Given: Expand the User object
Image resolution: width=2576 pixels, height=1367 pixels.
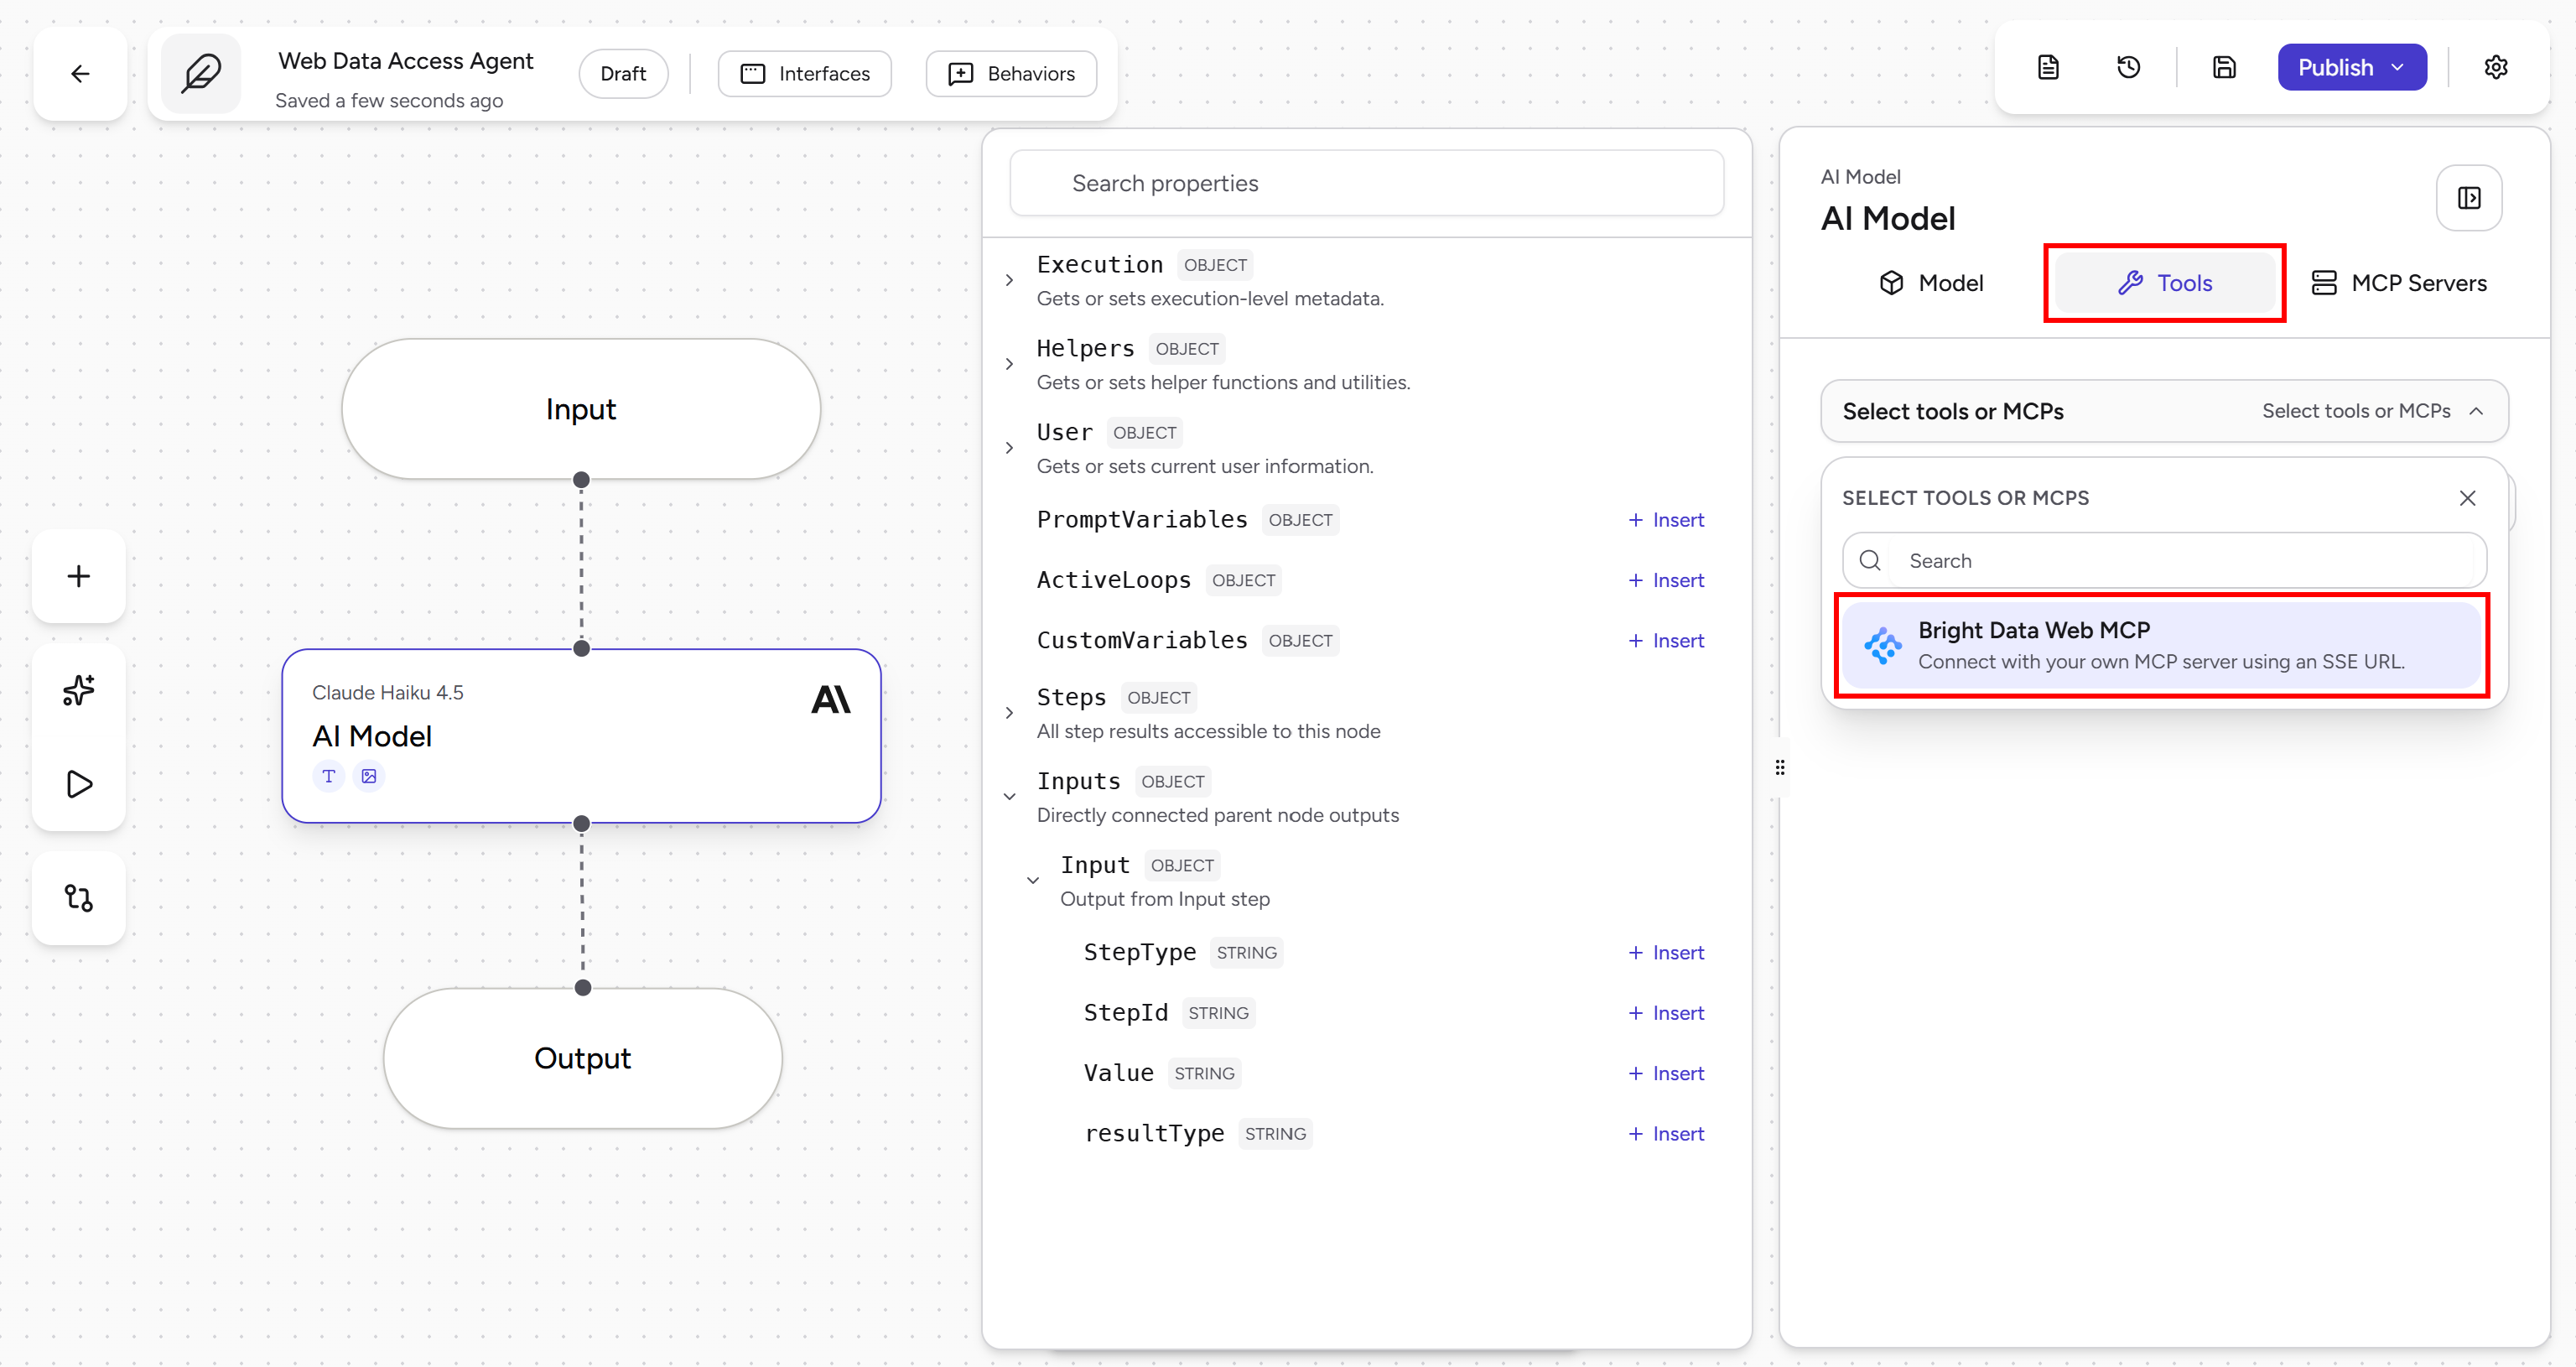Looking at the screenshot, I should (x=1009, y=448).
